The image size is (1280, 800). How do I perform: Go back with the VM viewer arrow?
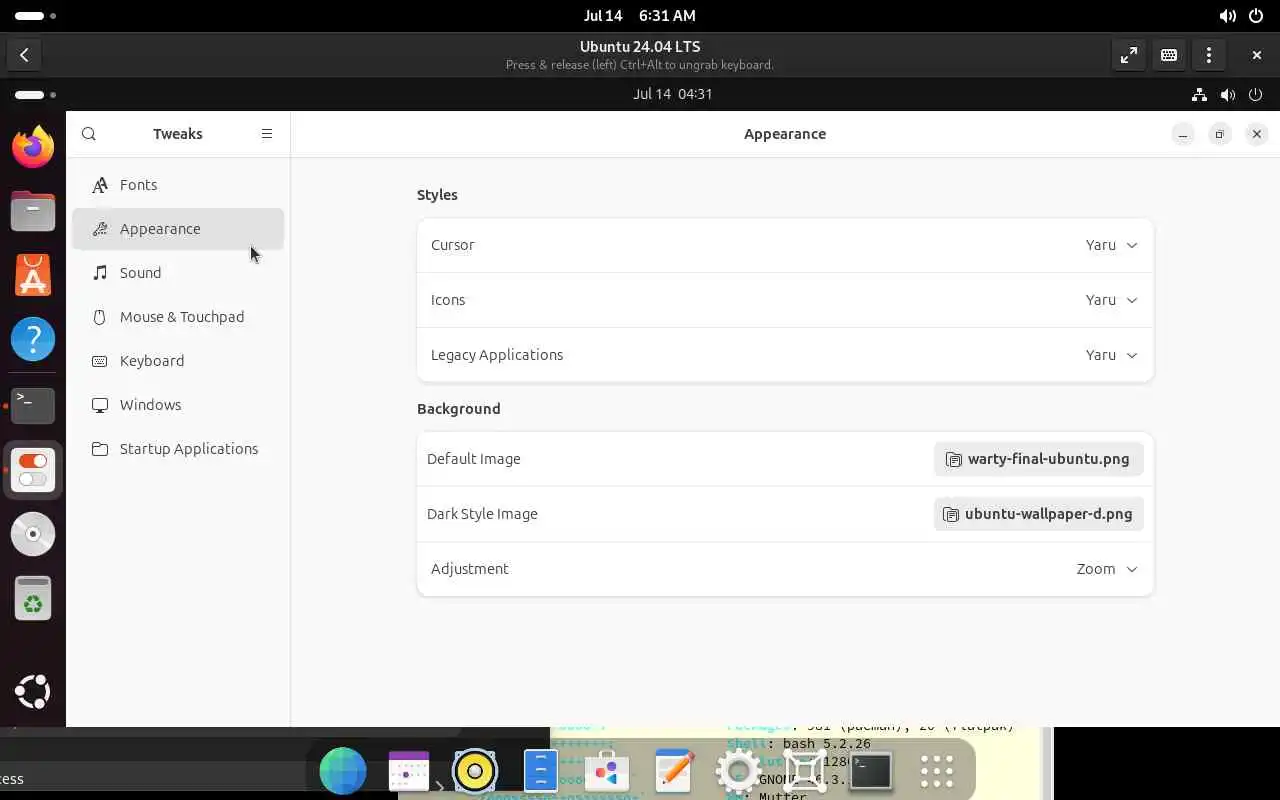pos(24,55)
